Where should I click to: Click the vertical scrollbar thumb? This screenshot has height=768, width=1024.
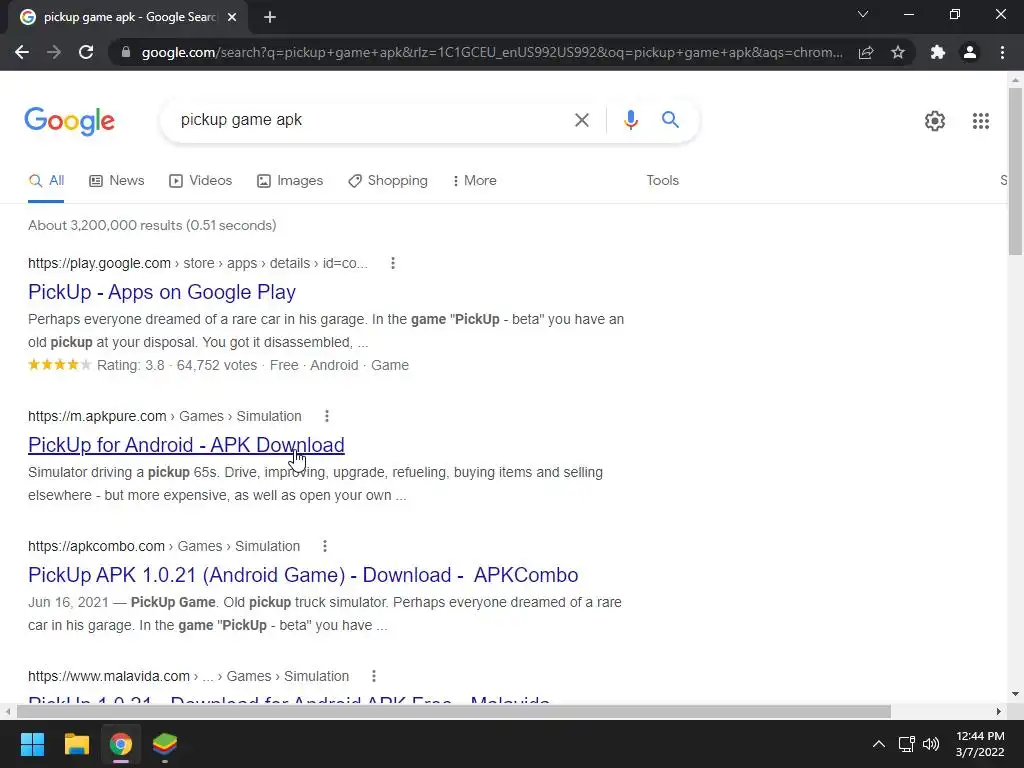(1015, 171)
